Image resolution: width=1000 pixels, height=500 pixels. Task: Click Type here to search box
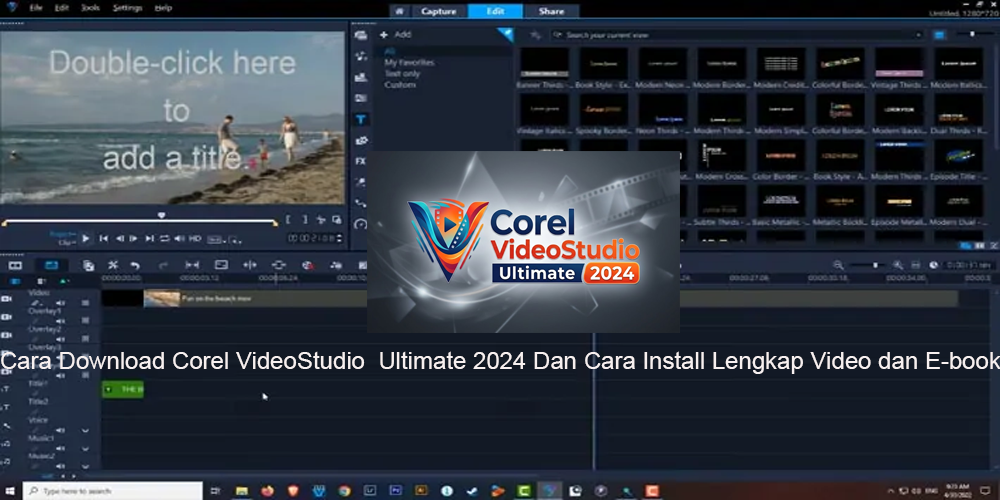coord(113,491)
